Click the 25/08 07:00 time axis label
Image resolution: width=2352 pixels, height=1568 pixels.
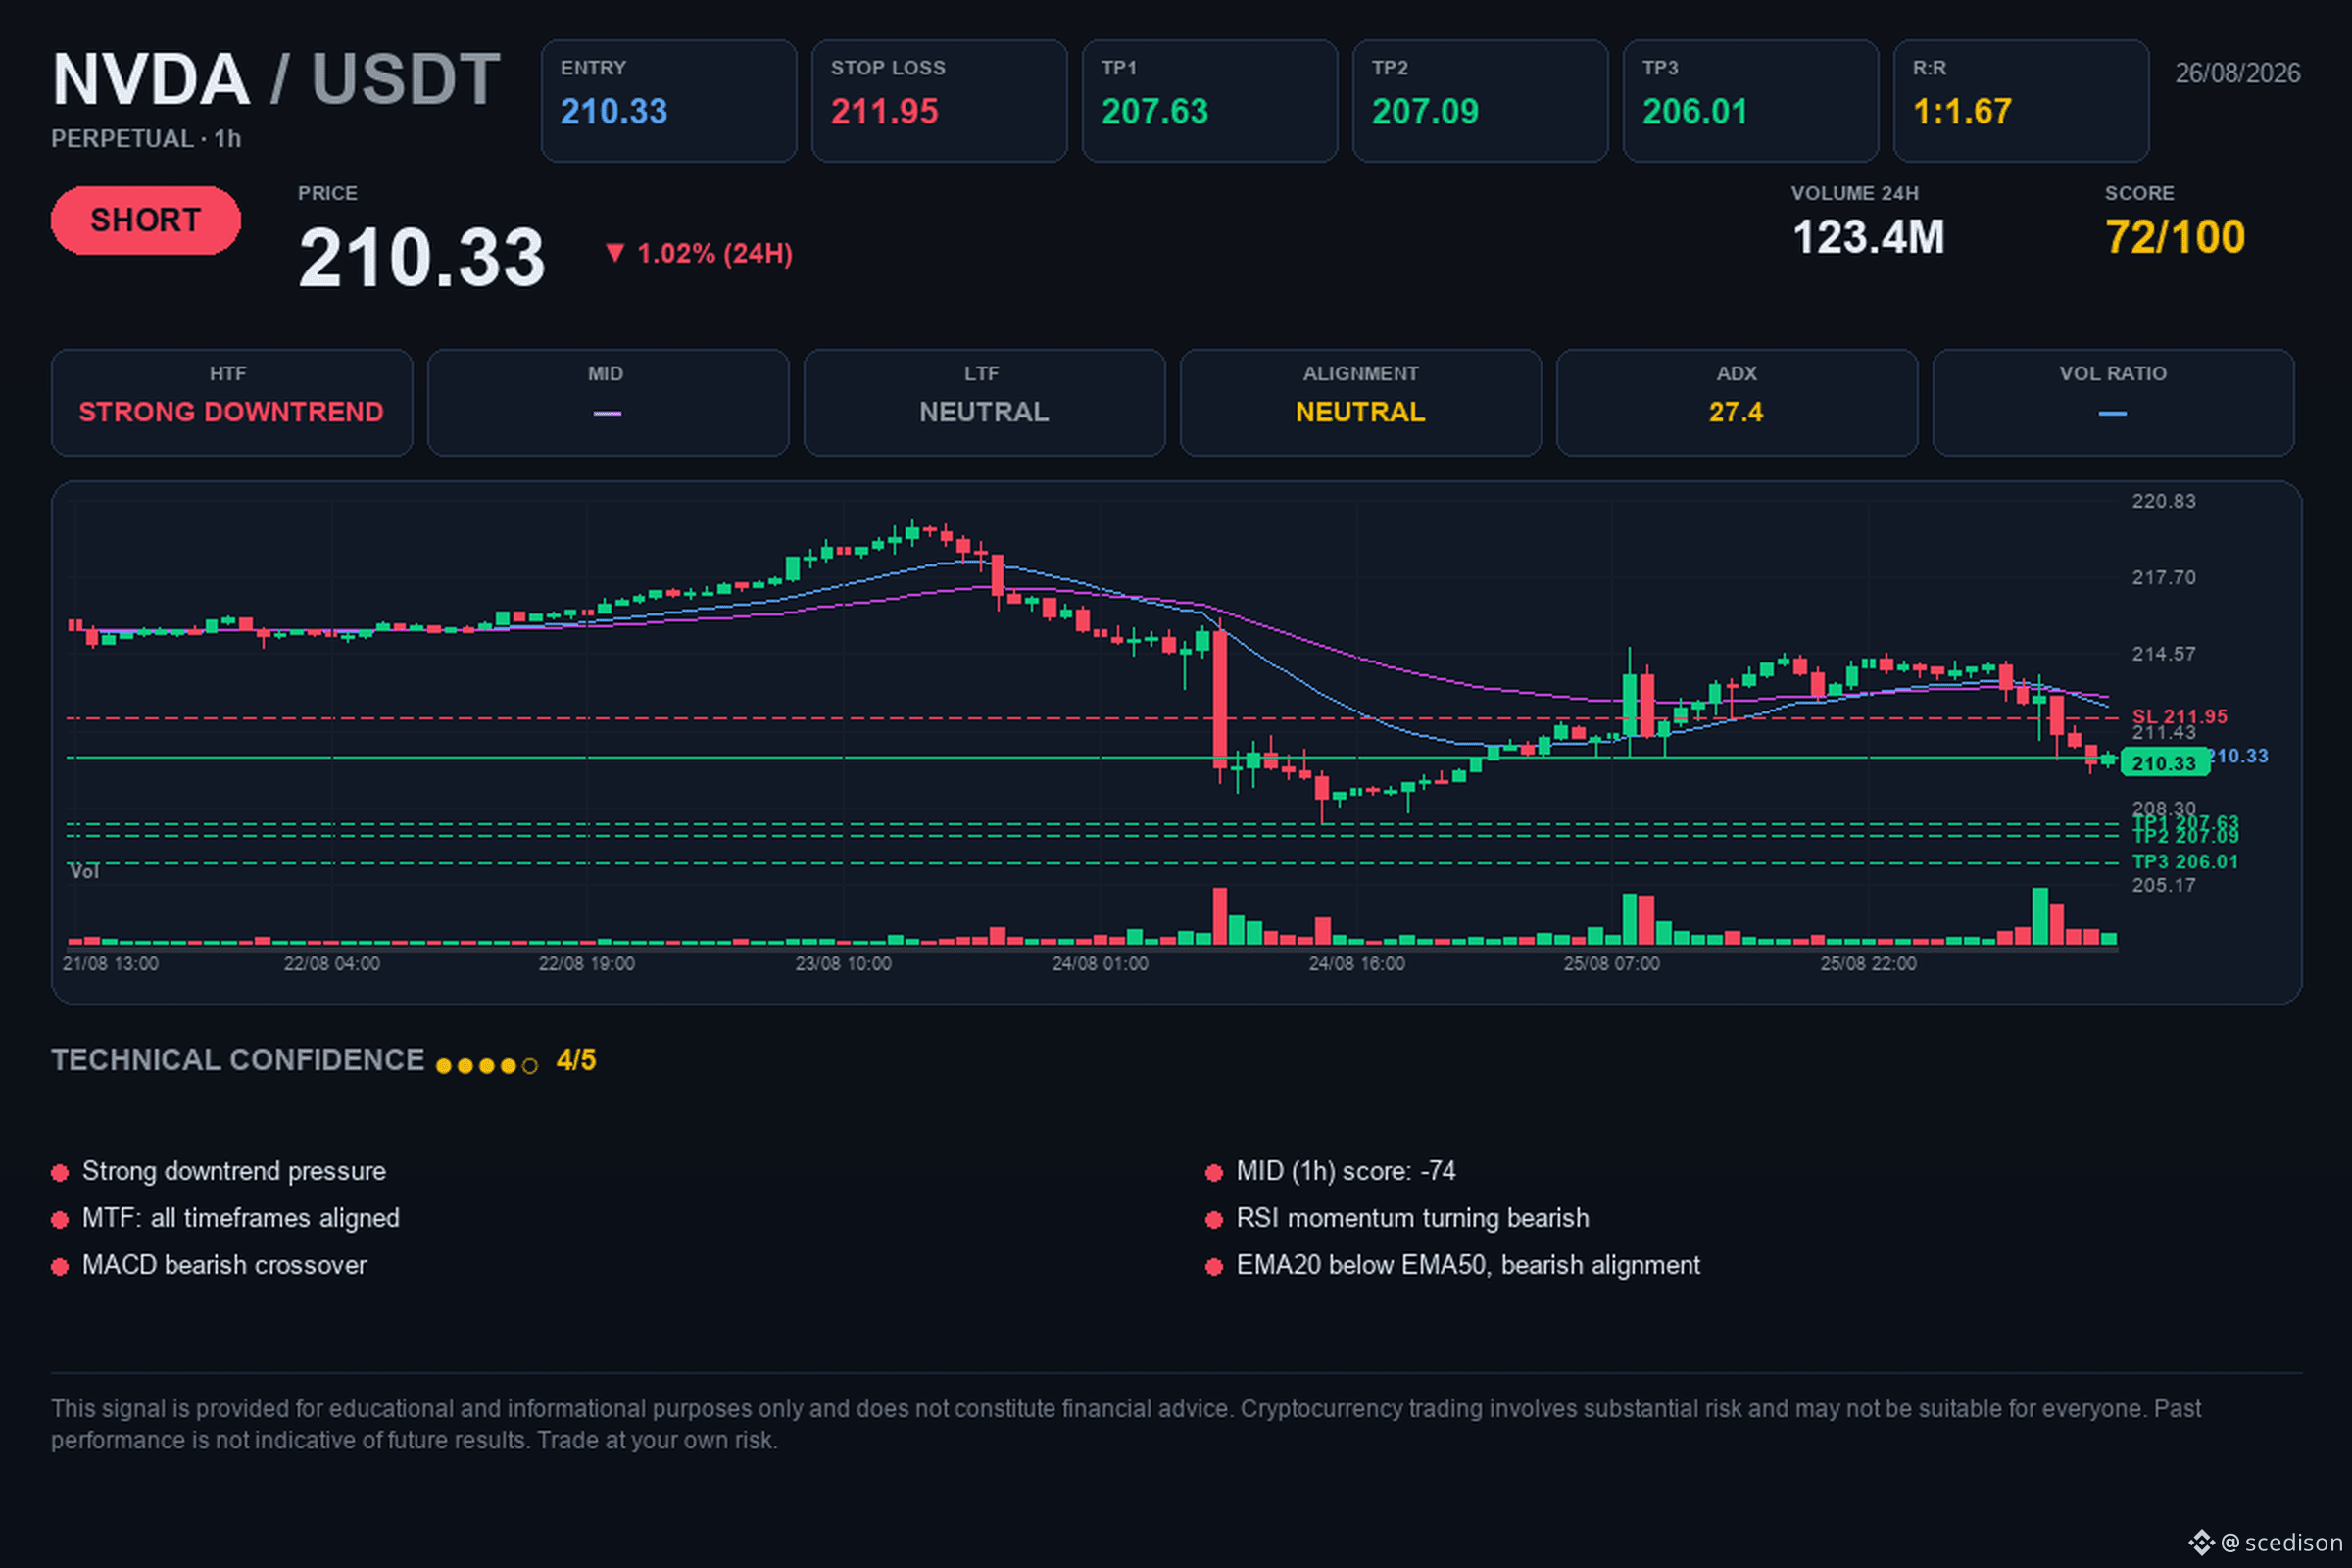[1612, 964]
